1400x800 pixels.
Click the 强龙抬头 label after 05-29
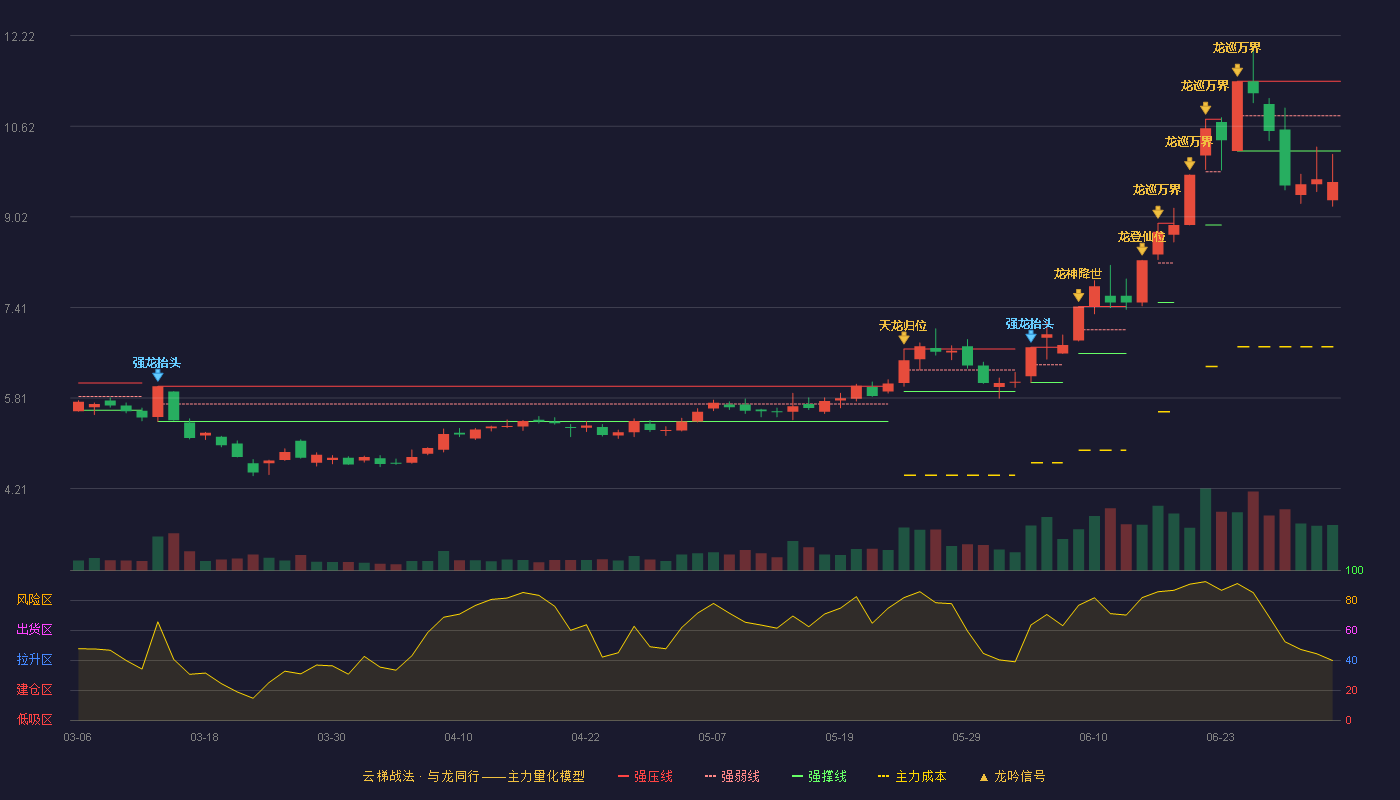(1030, 323)
